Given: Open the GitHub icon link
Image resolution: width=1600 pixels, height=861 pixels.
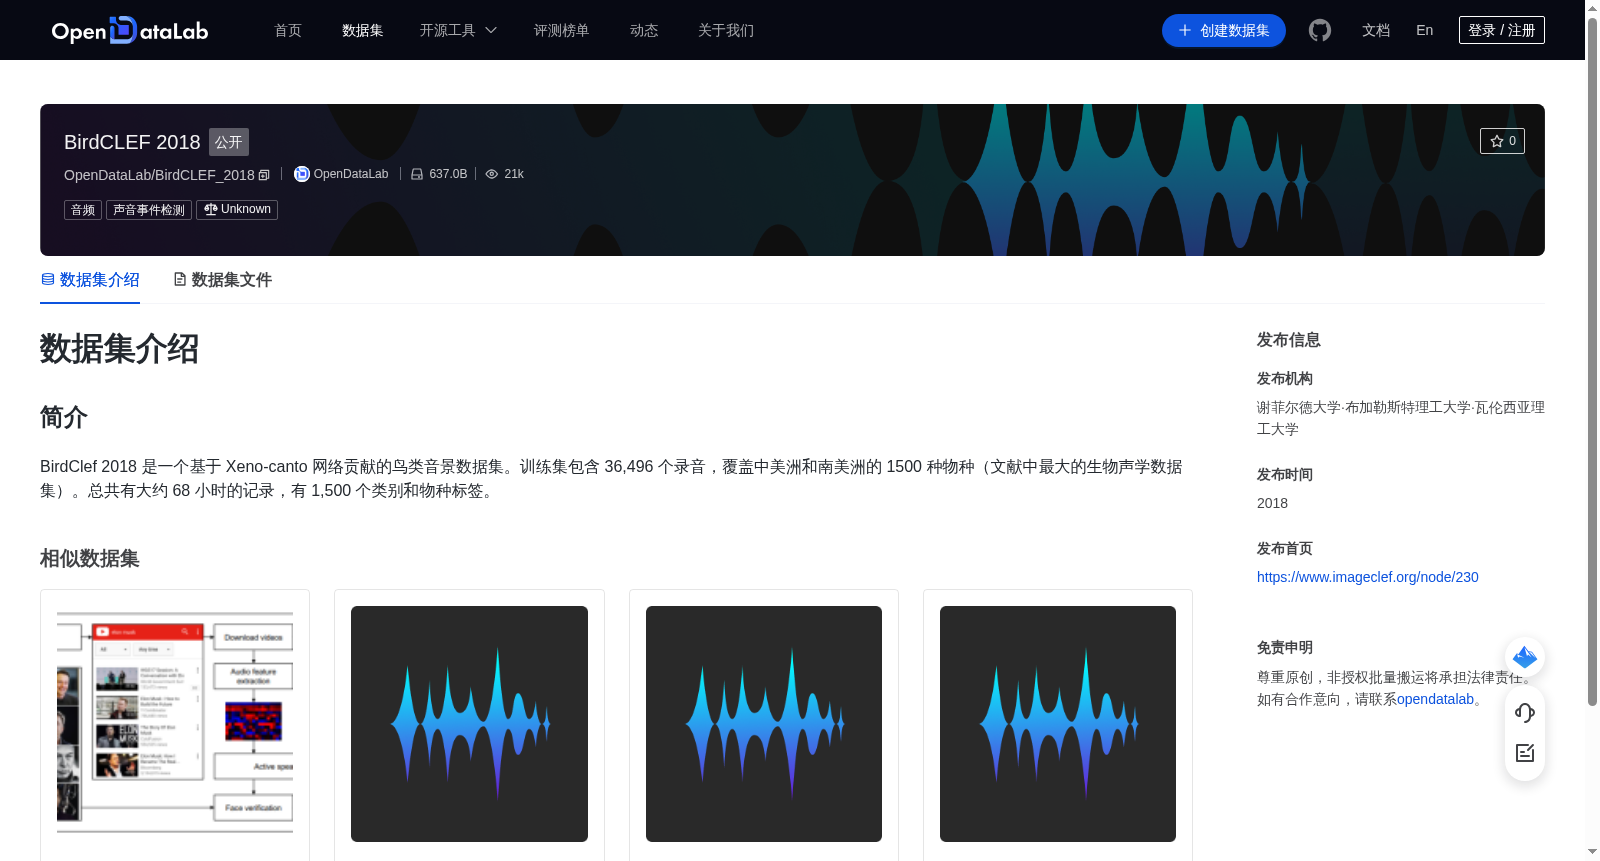Looking at the screenshot, I should point(1320,30).
